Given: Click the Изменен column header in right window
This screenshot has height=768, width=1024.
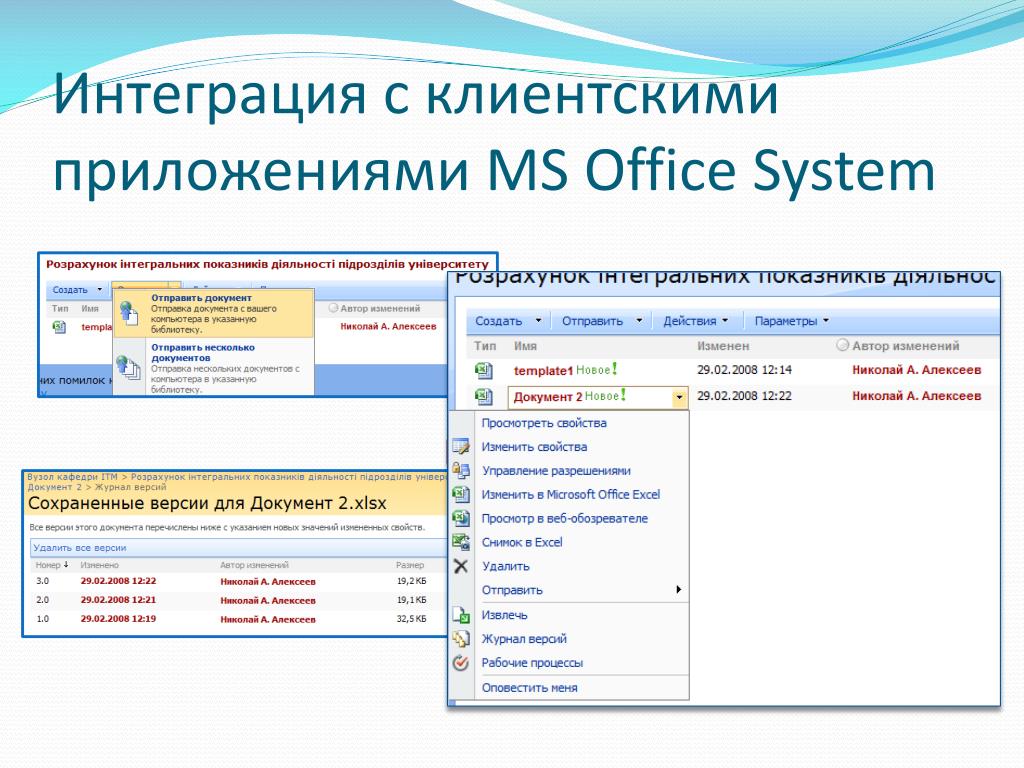Looking at the screenshot, I should 723,346.
